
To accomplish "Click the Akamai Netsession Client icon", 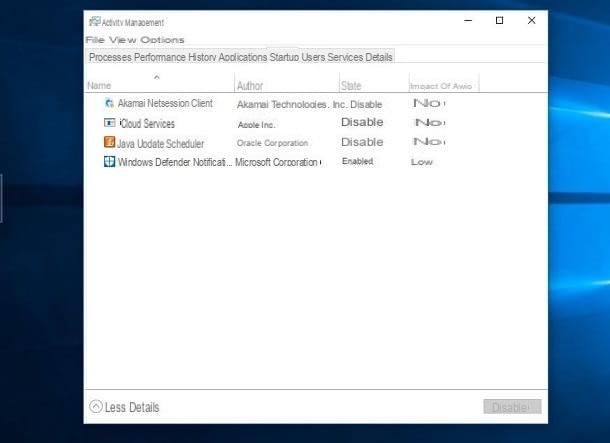I will pos(109,103).
